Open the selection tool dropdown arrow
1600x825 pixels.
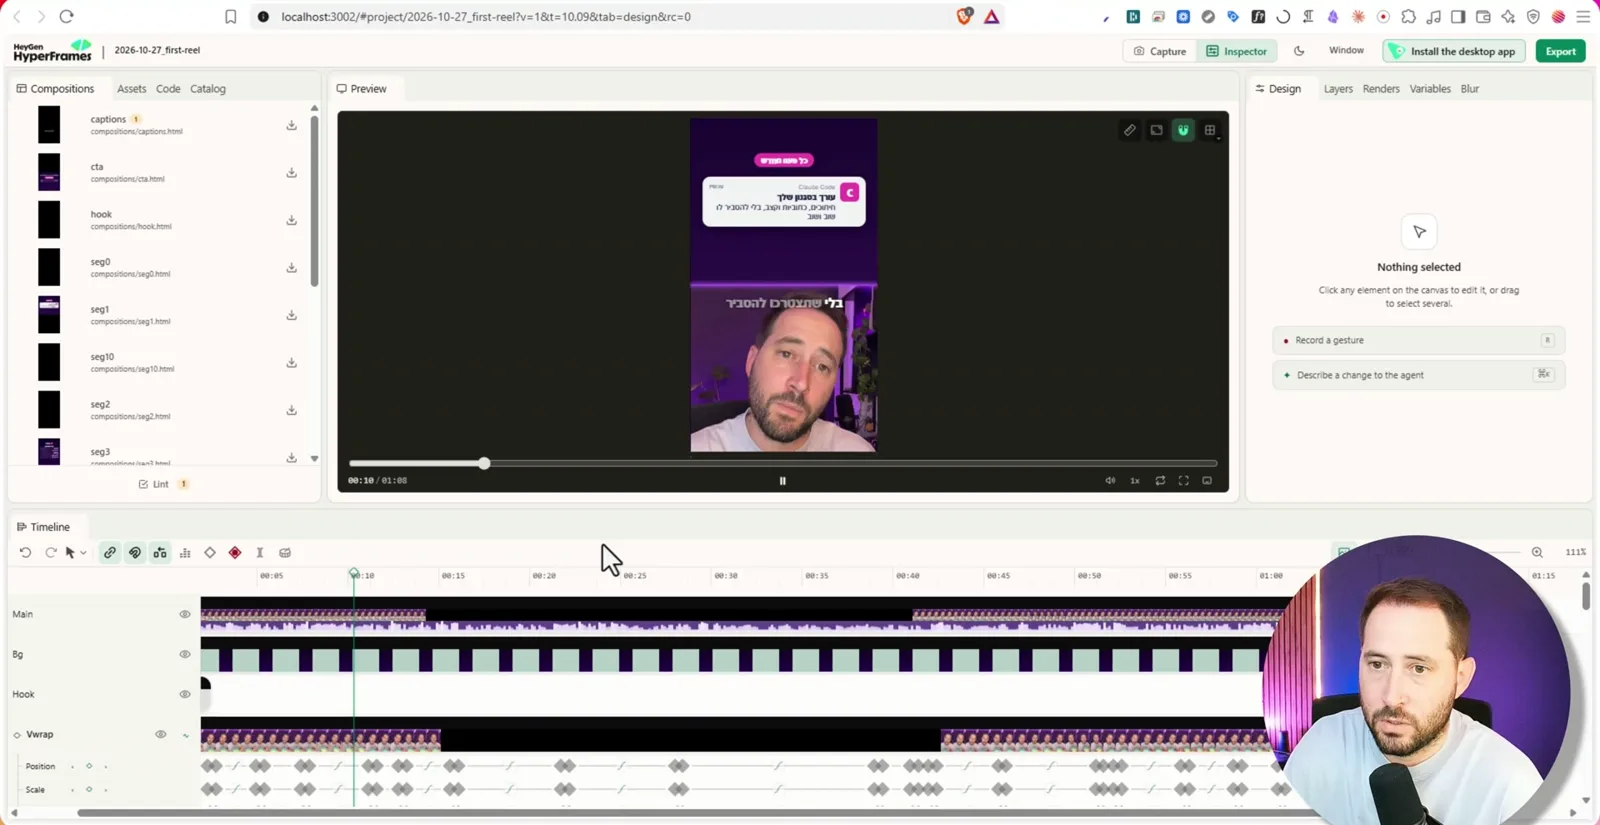[83, 553]
